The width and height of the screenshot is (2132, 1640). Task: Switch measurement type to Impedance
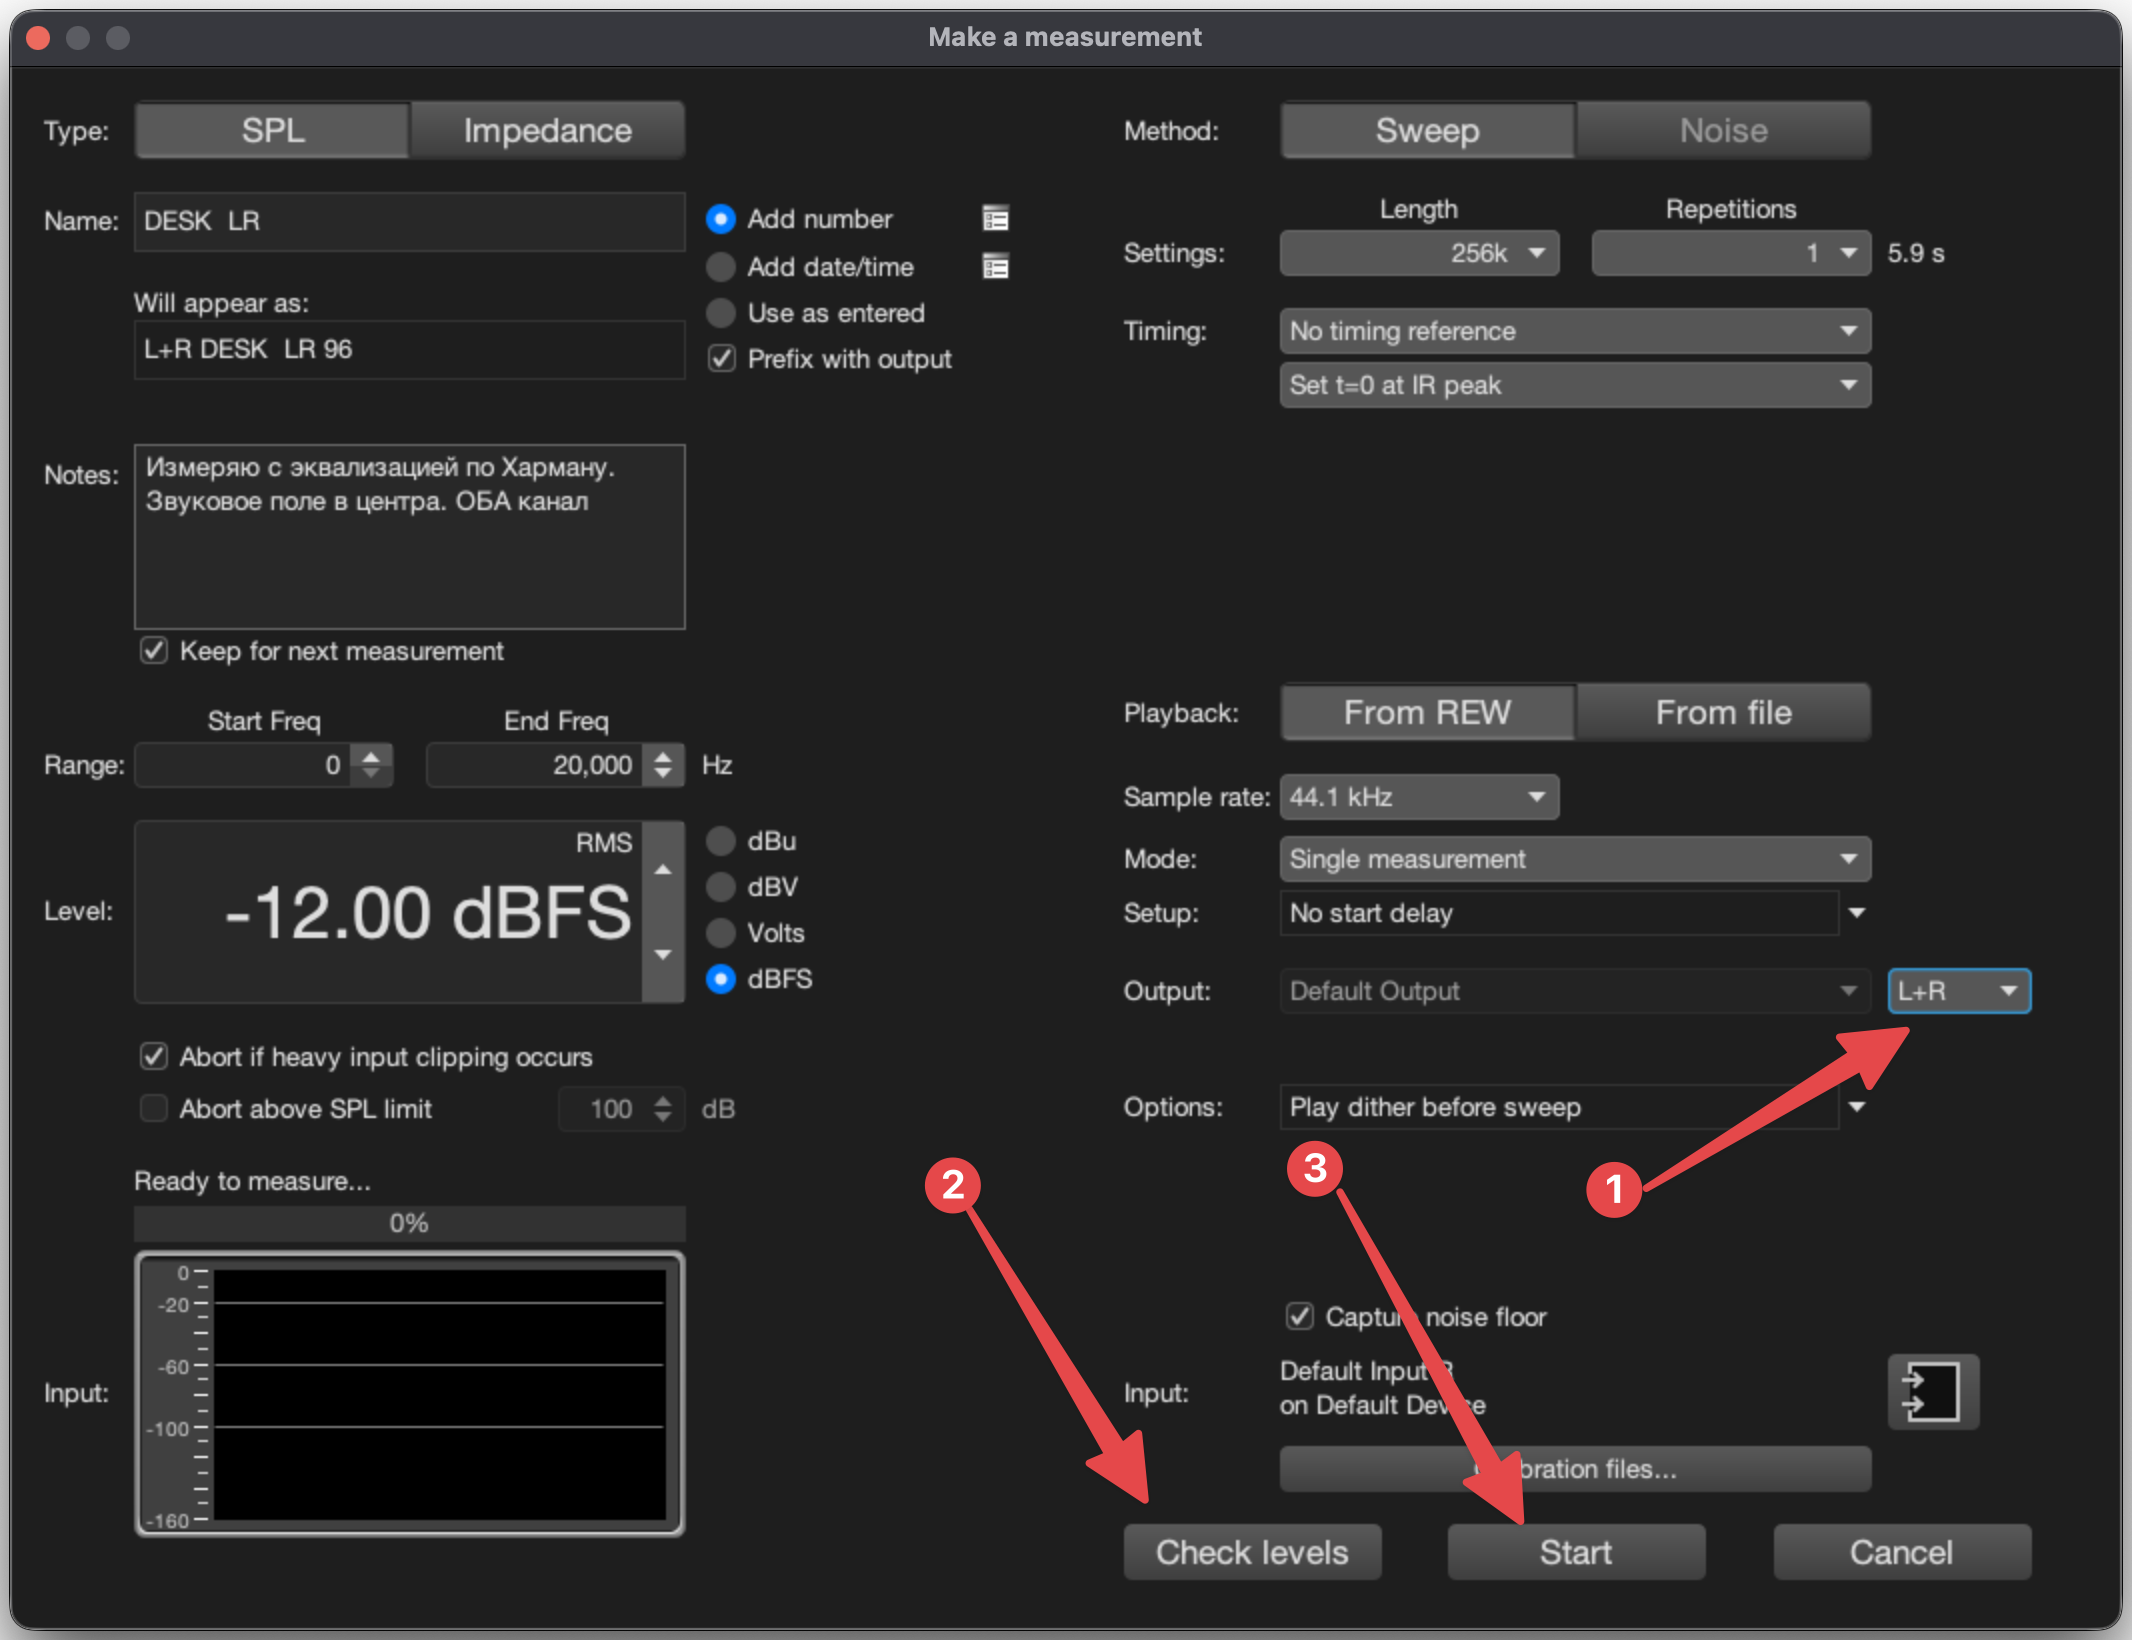click(x=547, y=130)
